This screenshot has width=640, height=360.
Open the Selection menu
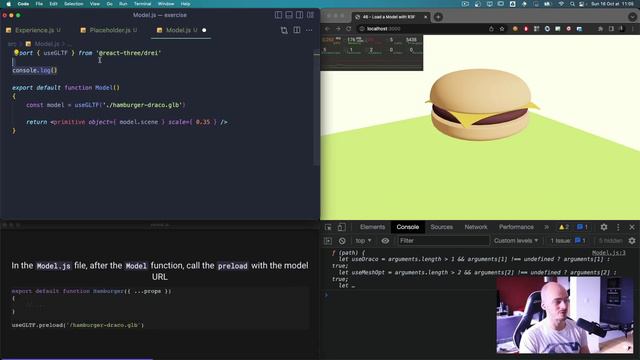pos(73,4)
